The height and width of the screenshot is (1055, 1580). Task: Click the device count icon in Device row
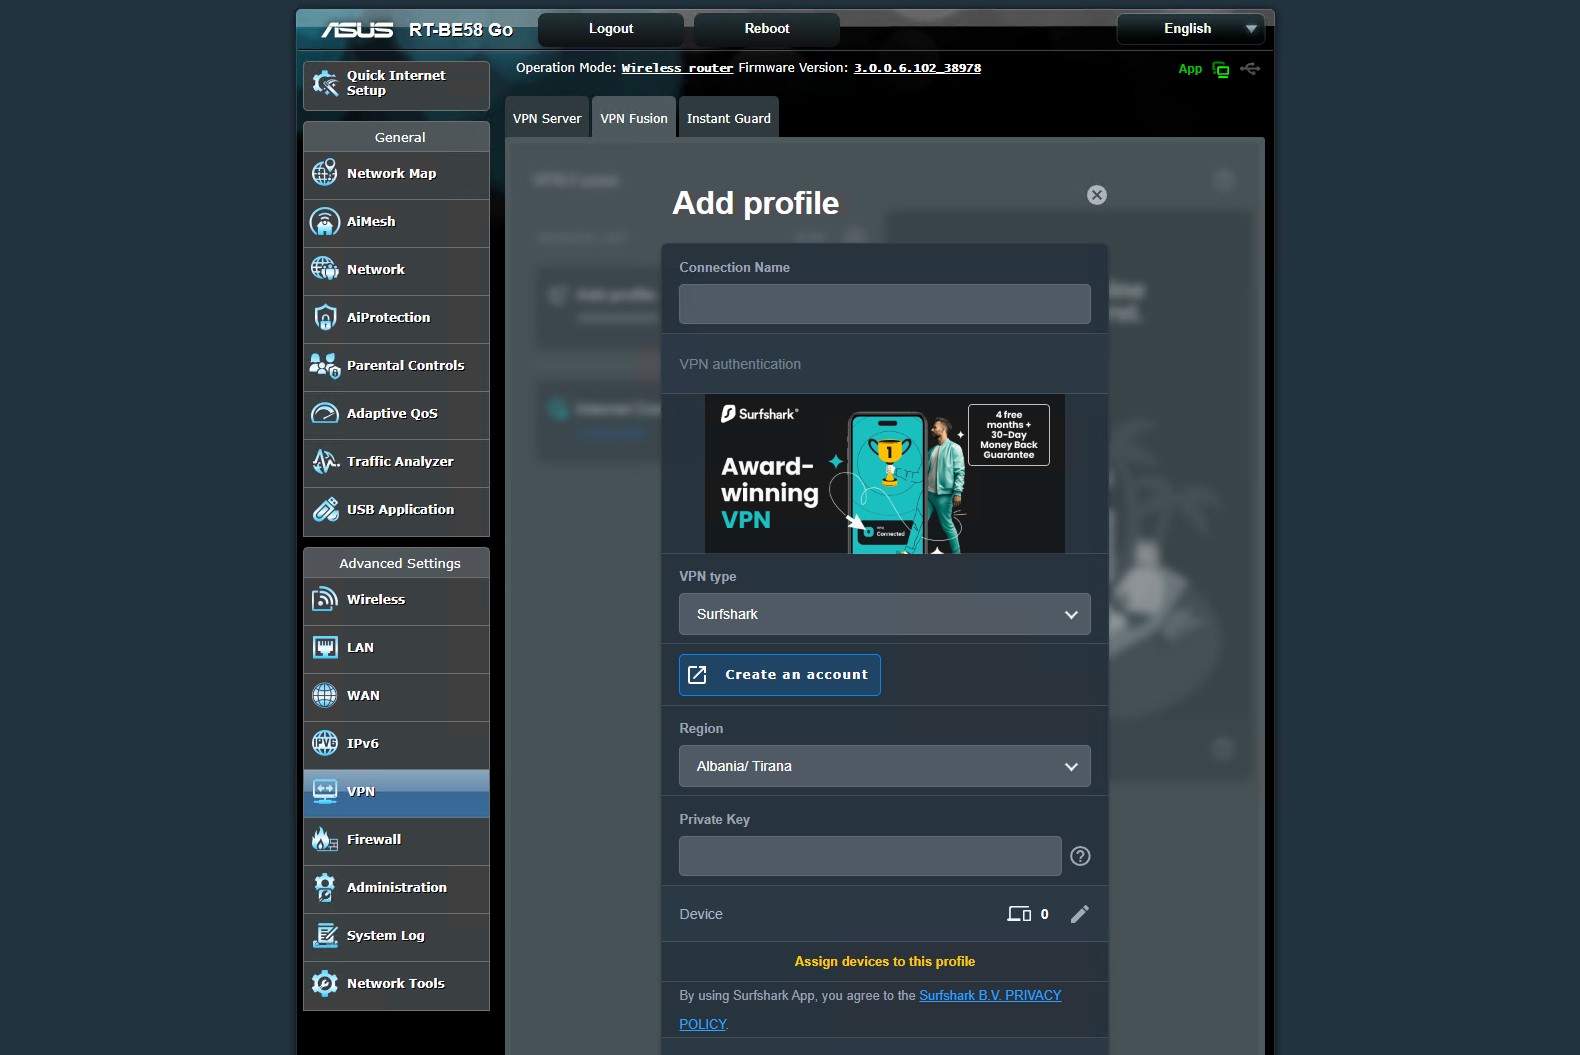point(1019,914)
